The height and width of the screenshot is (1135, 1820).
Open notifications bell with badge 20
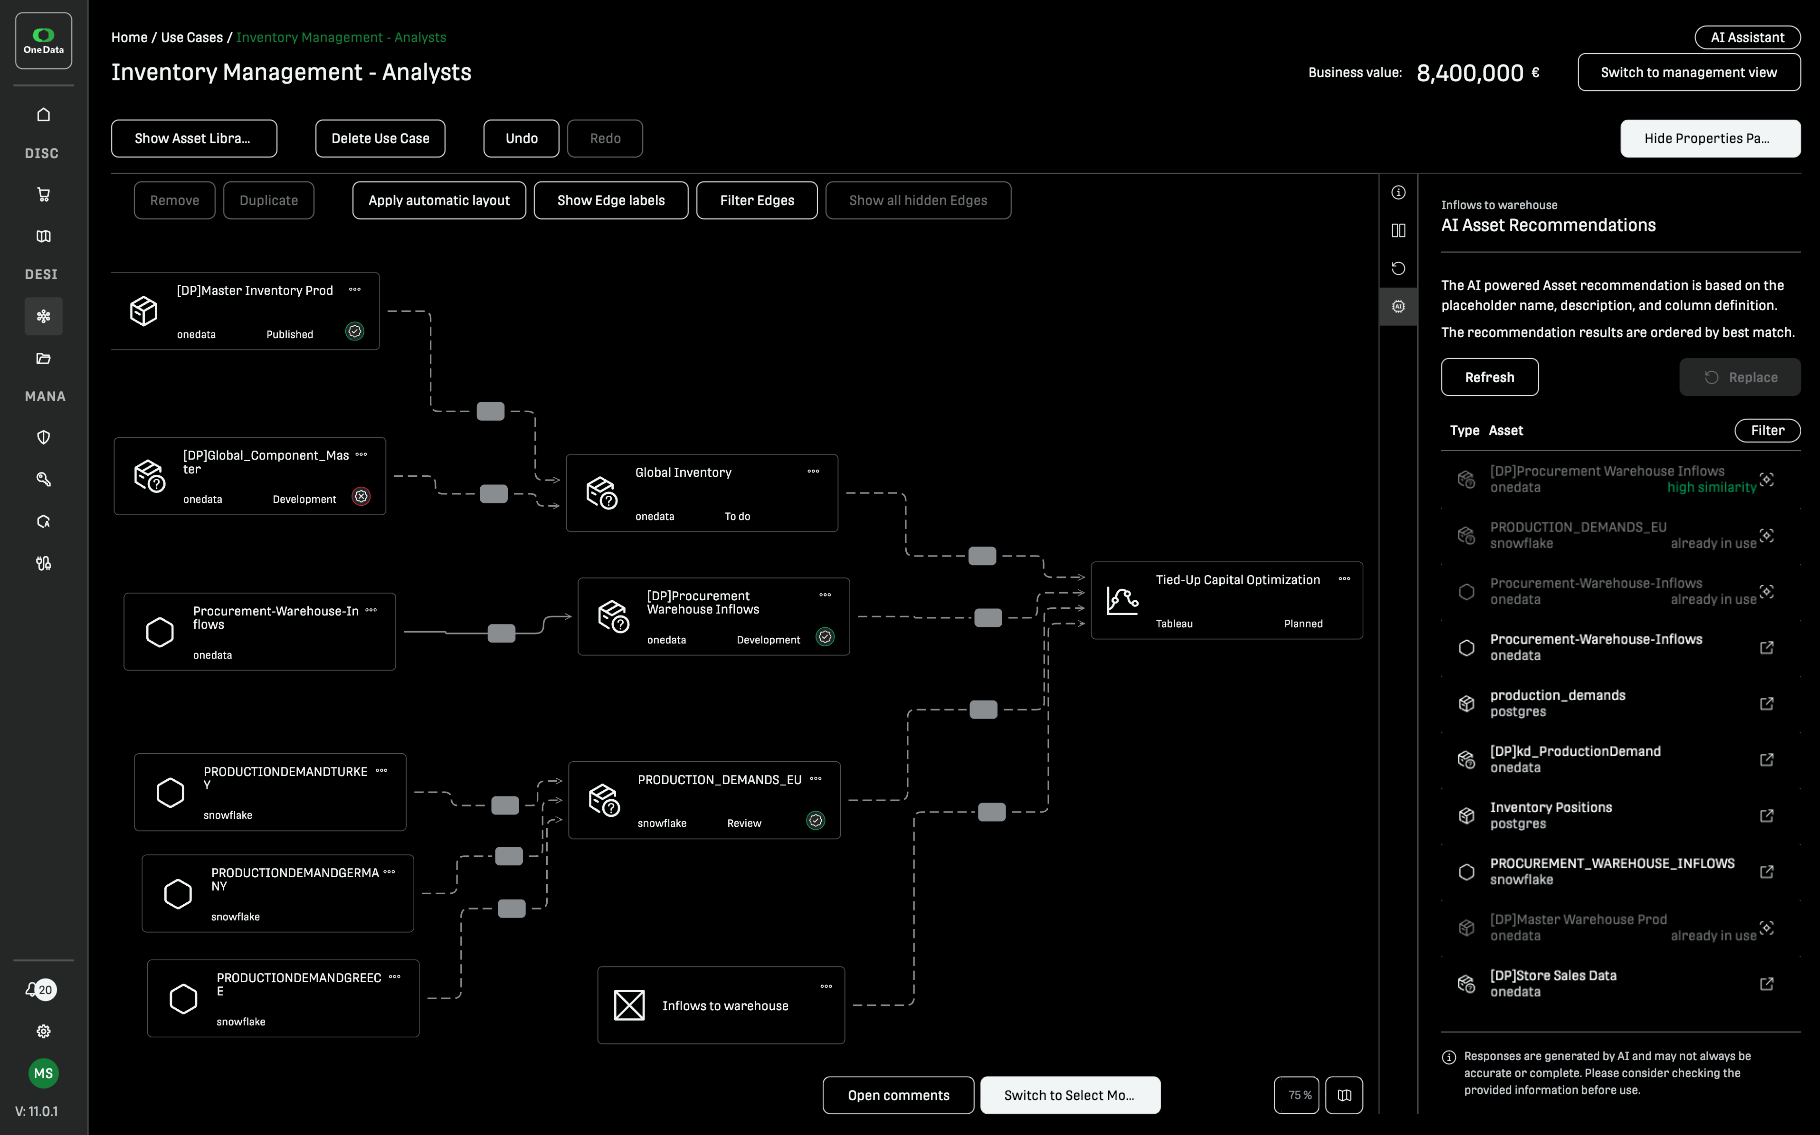click(40, 989)
